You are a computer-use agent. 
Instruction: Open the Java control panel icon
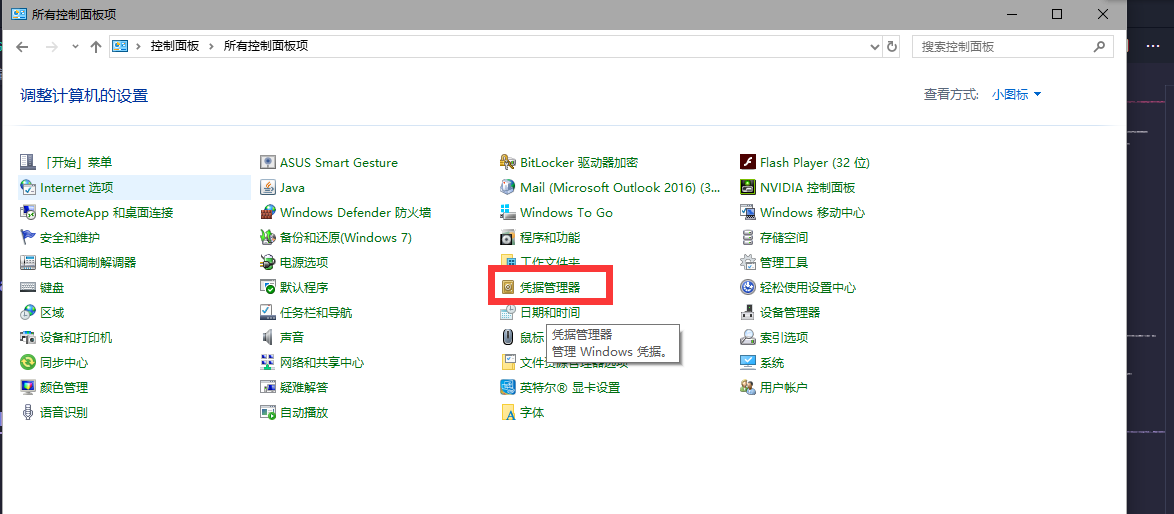[x=268, y=188]
